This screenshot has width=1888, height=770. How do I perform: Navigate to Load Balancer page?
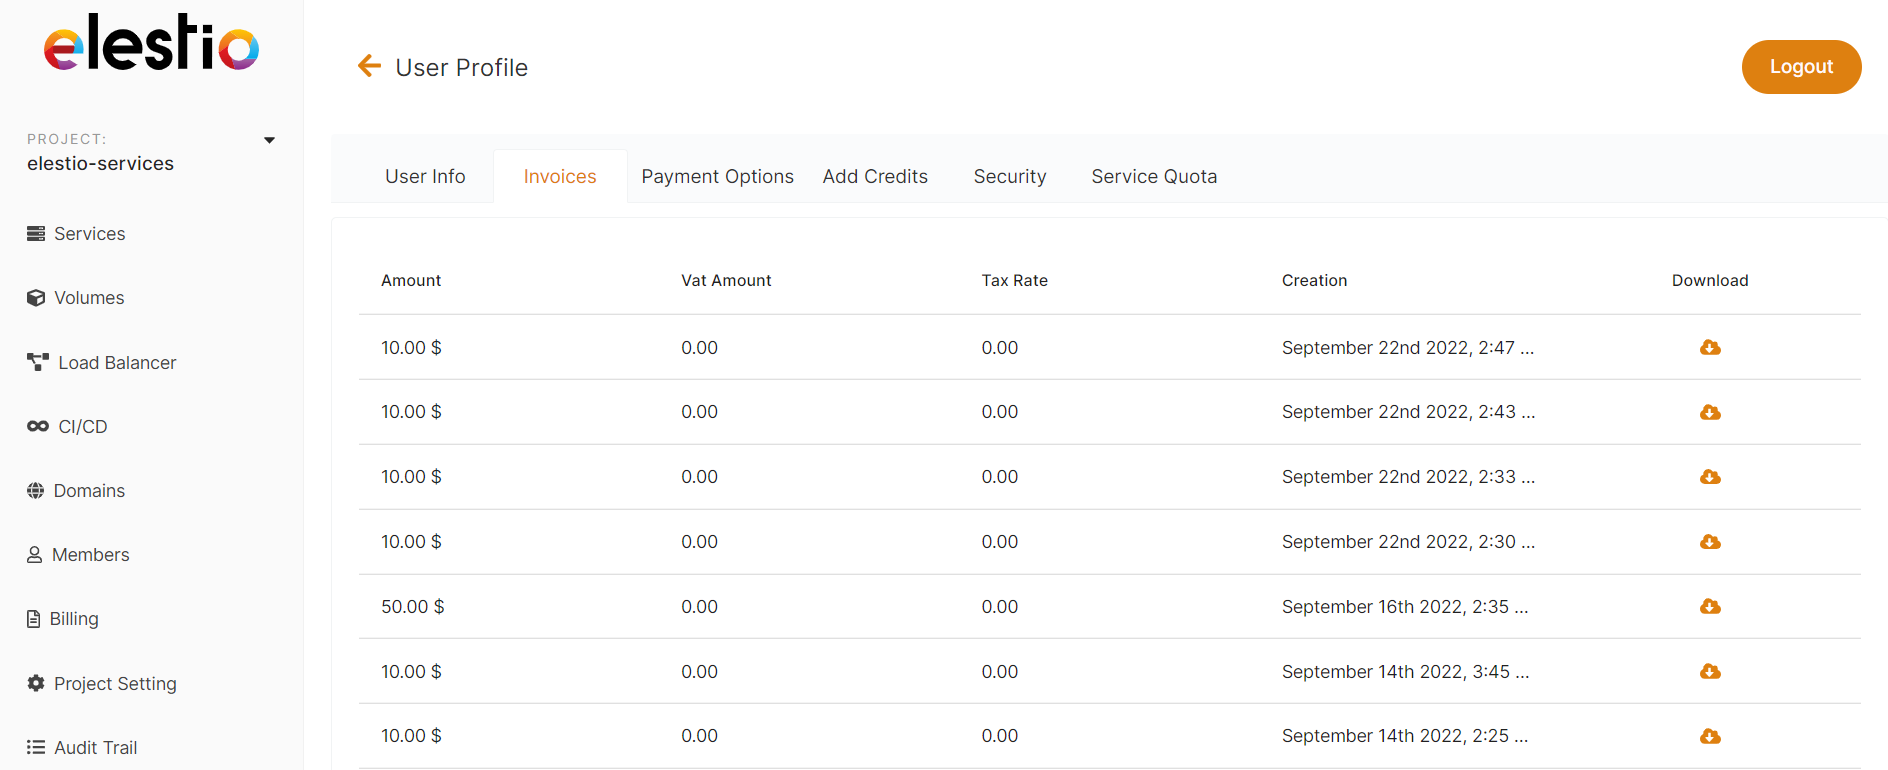pyautogui.click(x=116, y=363)
